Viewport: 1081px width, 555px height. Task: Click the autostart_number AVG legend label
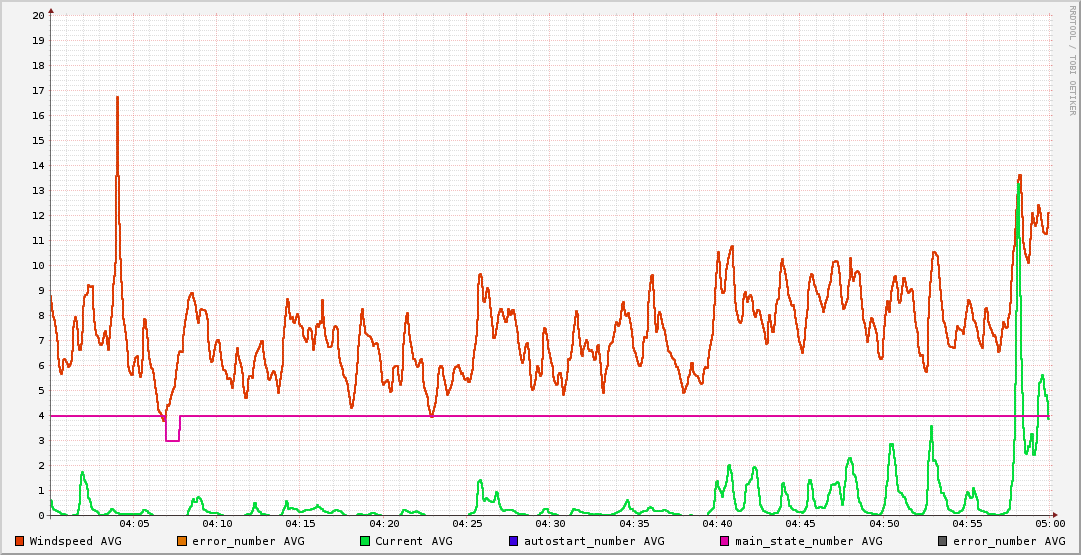592,541
